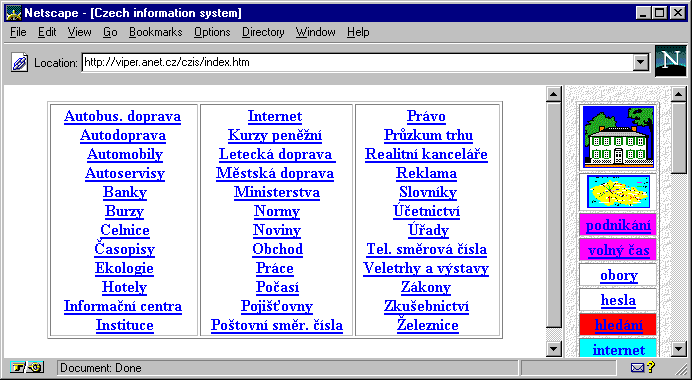Image resolution: width=692 pixels, height=380 pixels.
Task: Click the page link icon beside Location
Action: click(x=19, y=62)
